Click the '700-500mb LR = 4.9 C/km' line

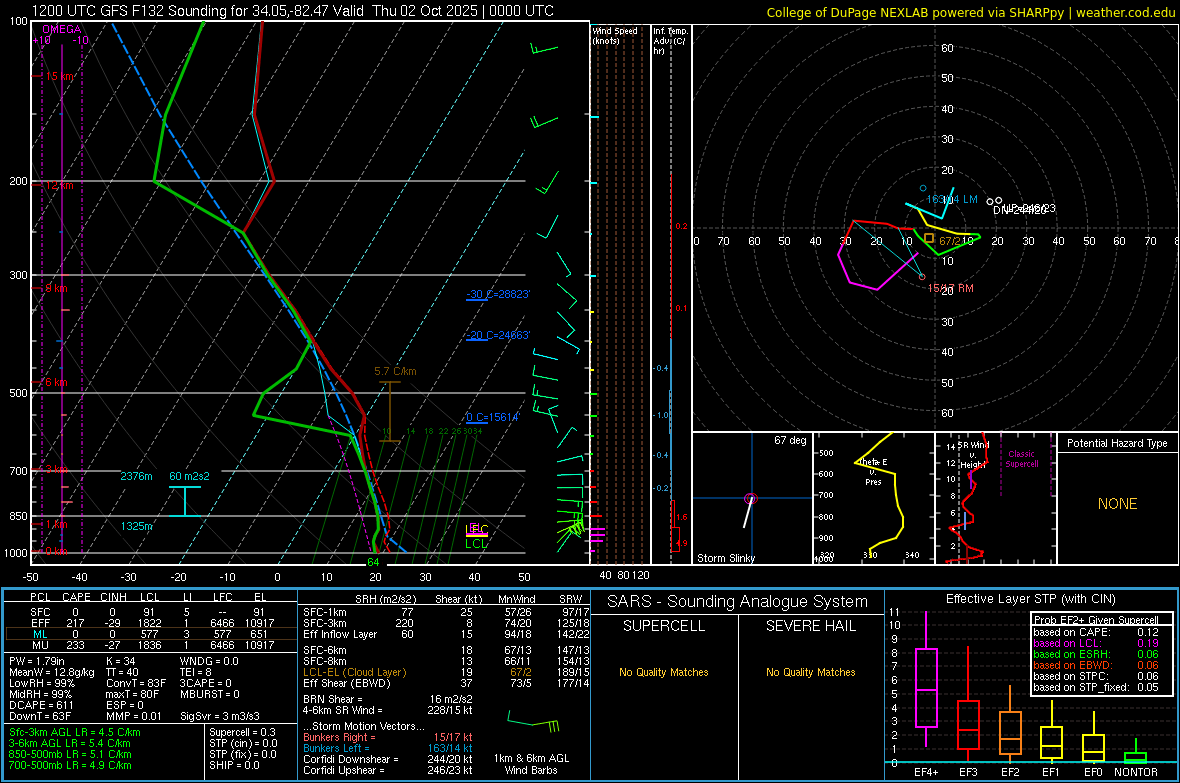pos(70,765)
